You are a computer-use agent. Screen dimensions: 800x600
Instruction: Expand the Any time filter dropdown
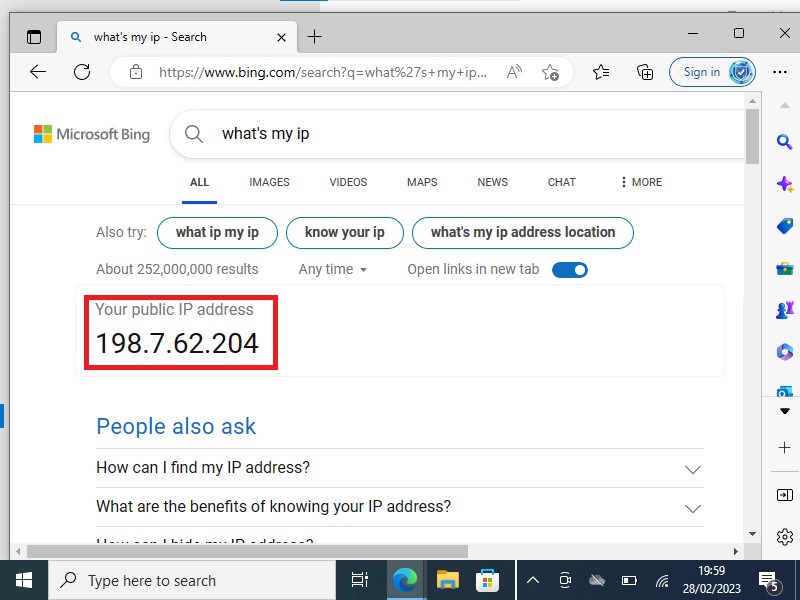click(x=333, y=270)
